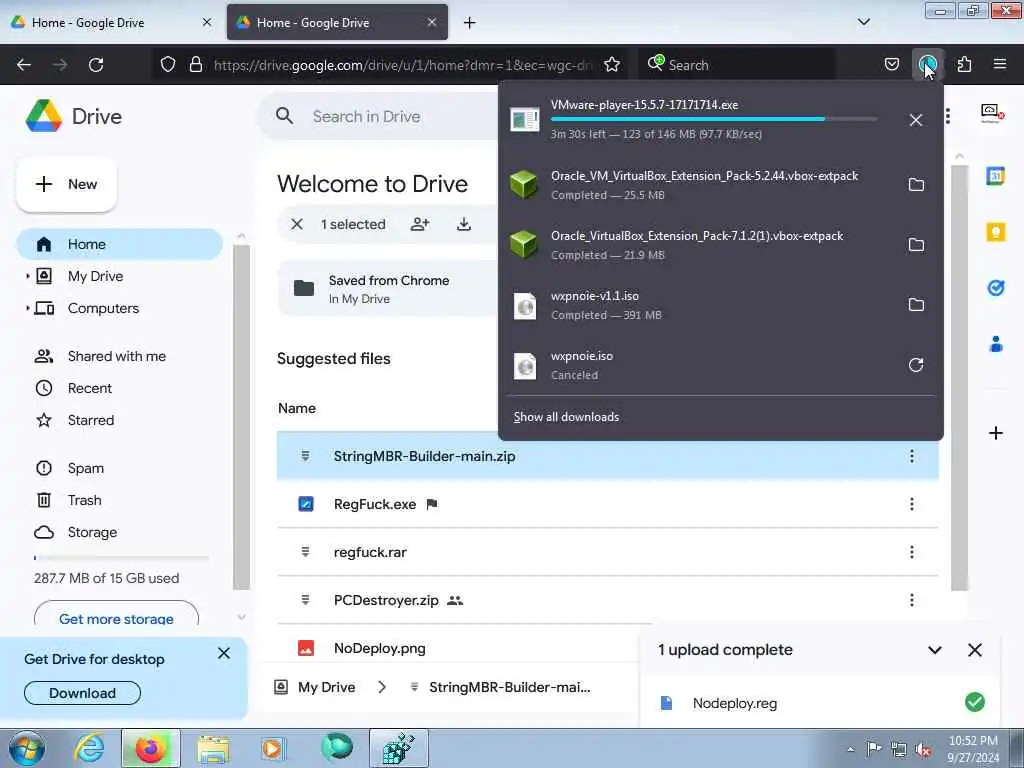This screenshot has height=768, width=1024.
Task: Click the storage usage bar
Action: (121, 558)
